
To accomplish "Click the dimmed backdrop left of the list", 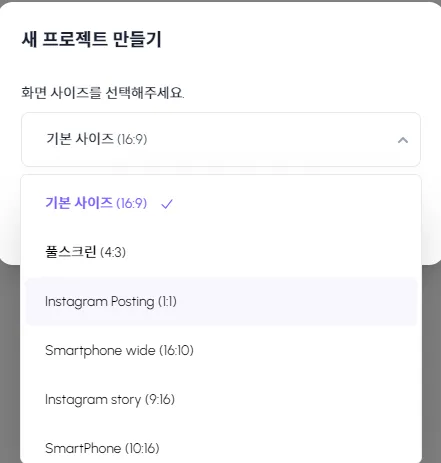I will 10,363.
